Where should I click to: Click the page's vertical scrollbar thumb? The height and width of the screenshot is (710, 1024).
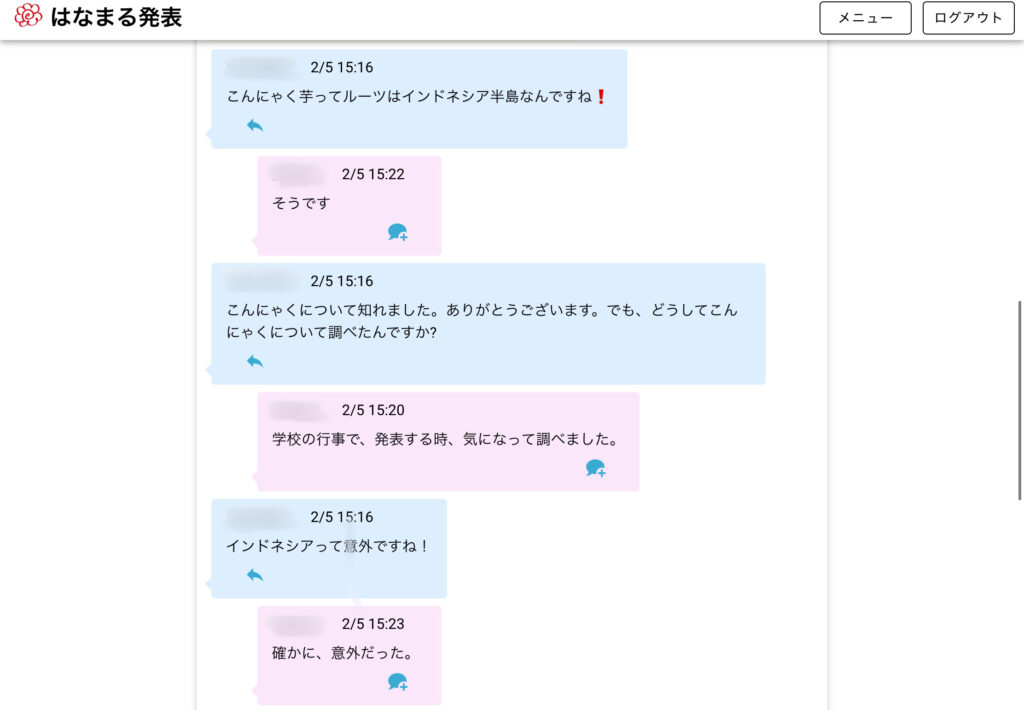pos(1019,400)
